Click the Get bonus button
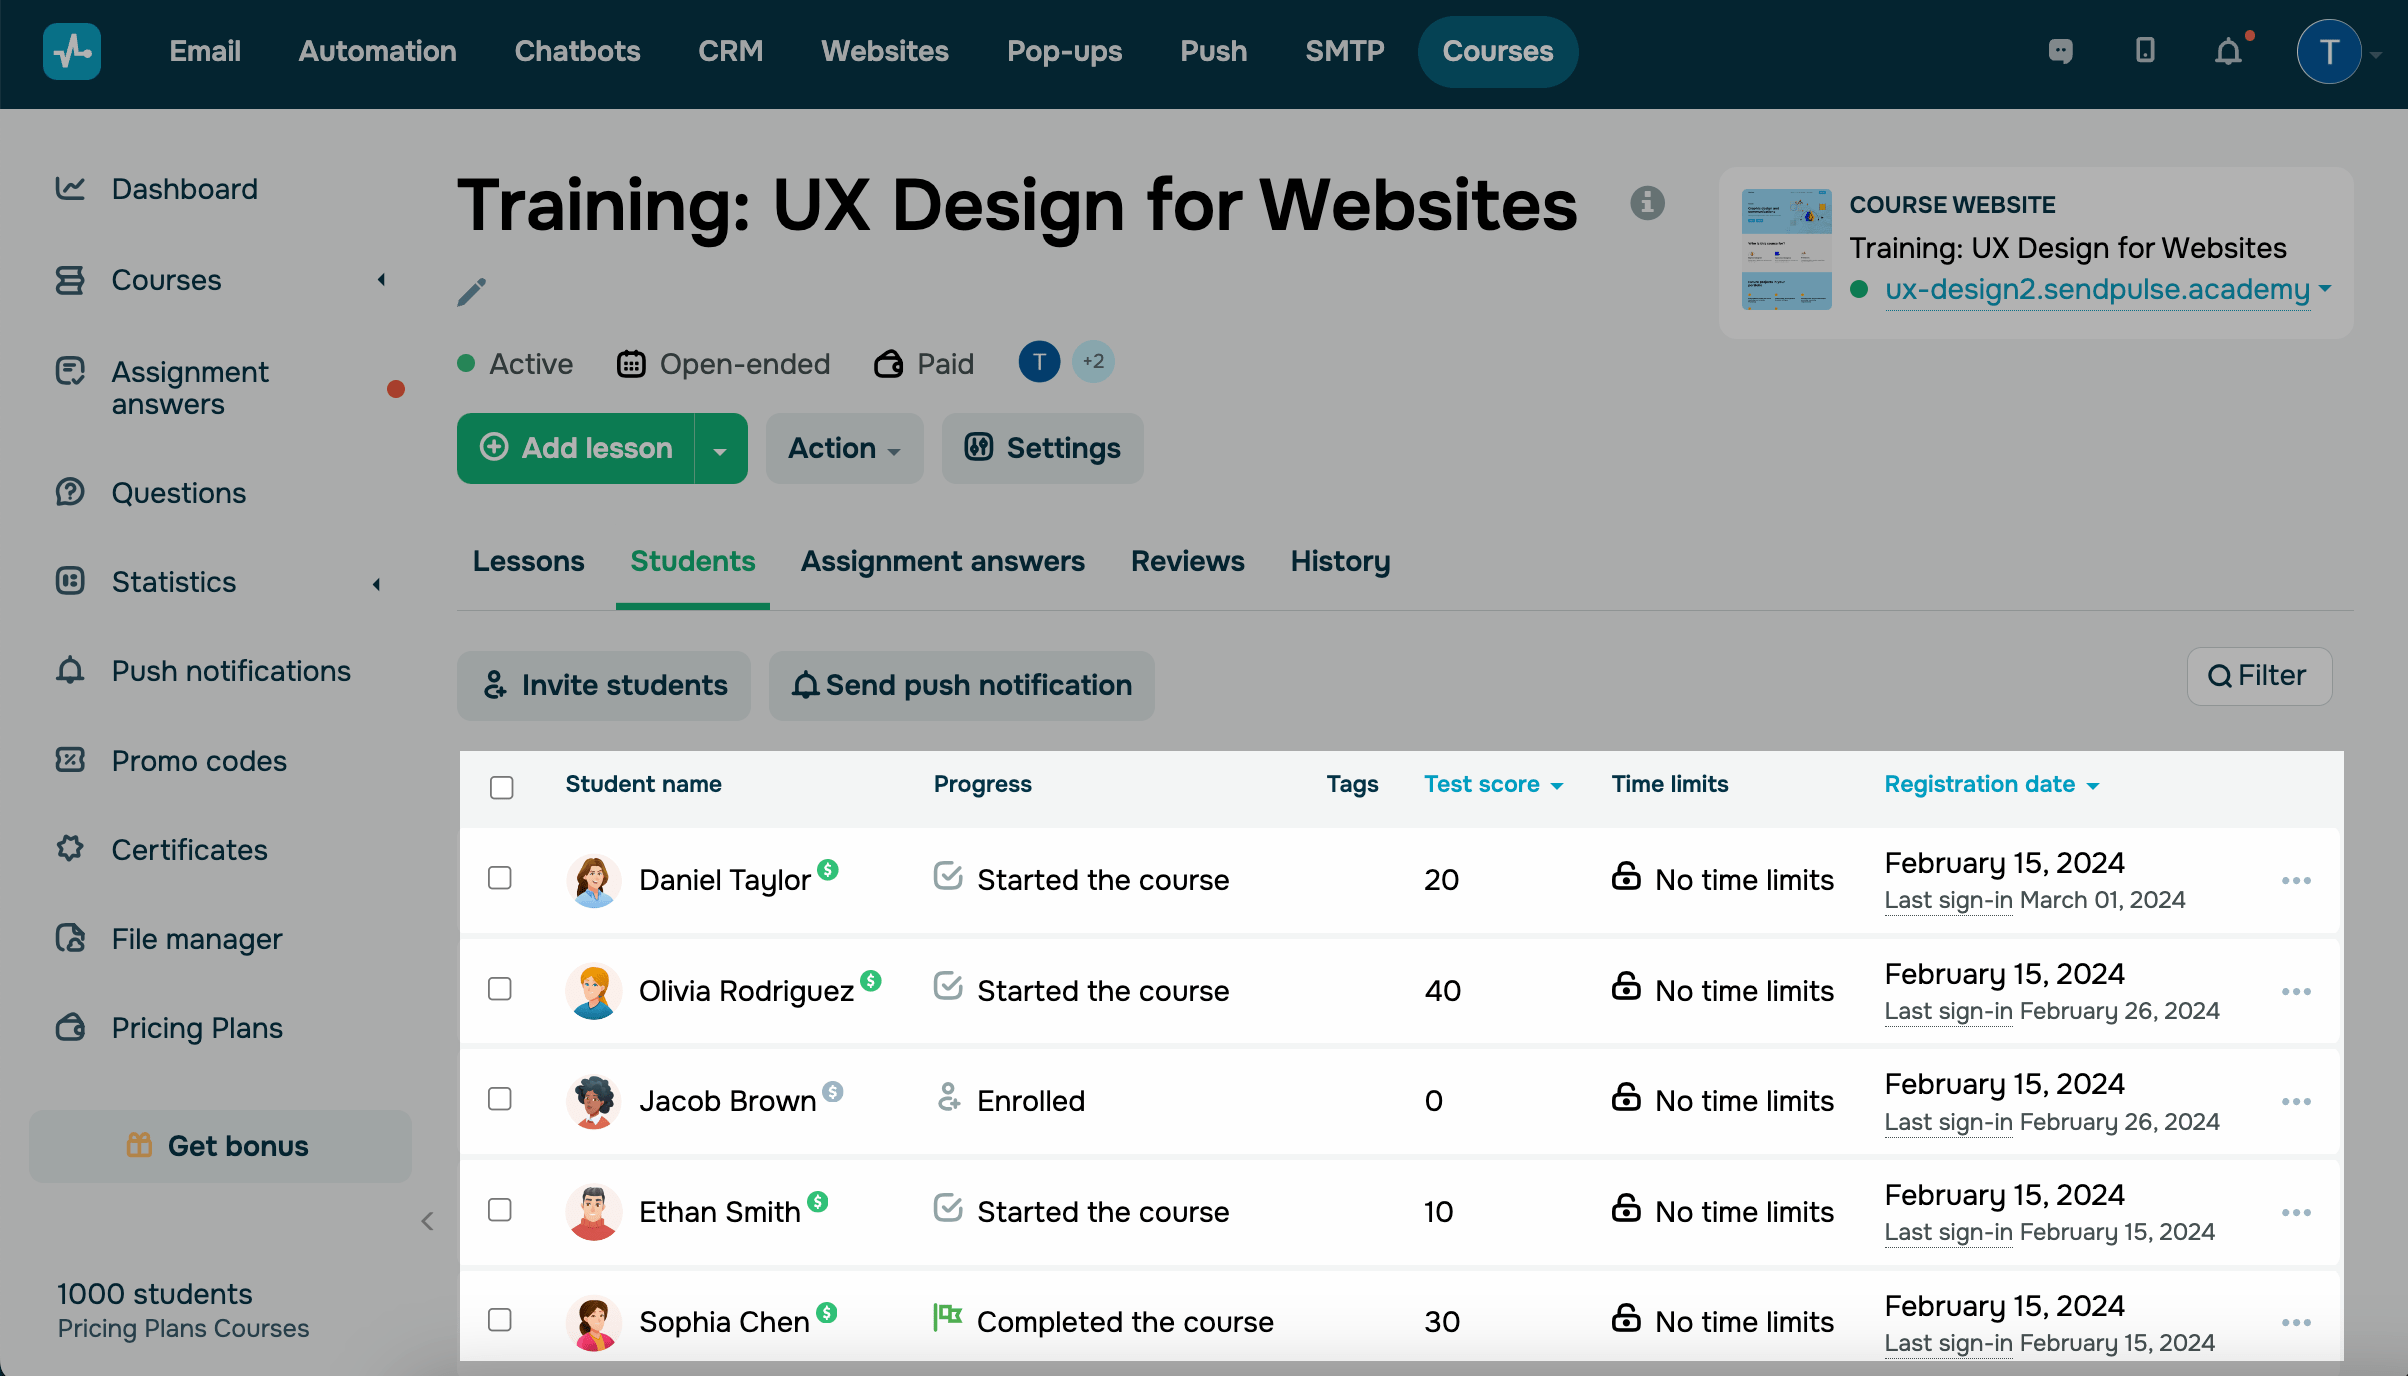This screenshot has height=1376, width=2408. (220, 1146)
